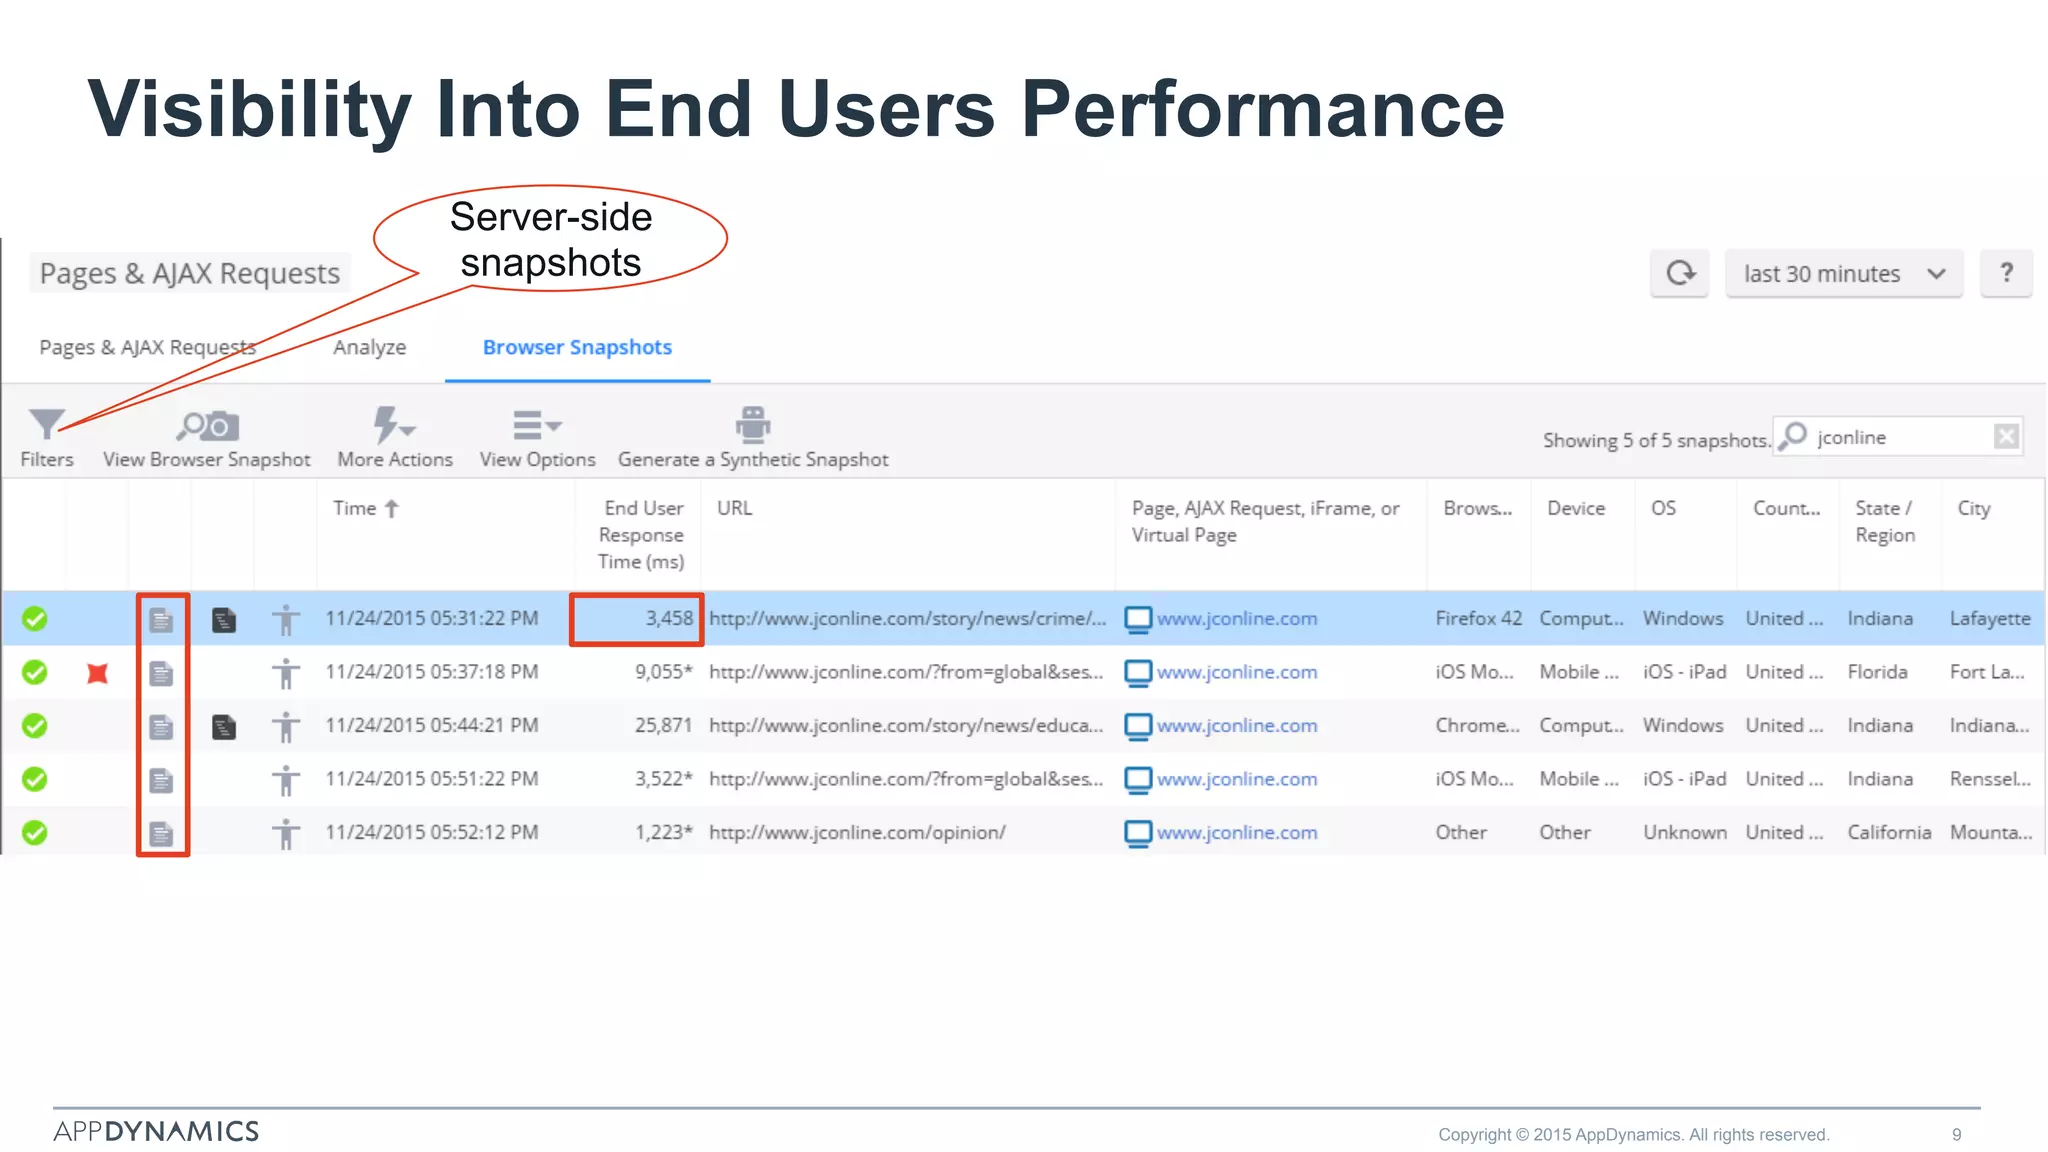The image size is (2048, 1152).
Task: Open the Filters funnel icon
Action: tap(46, 425)
